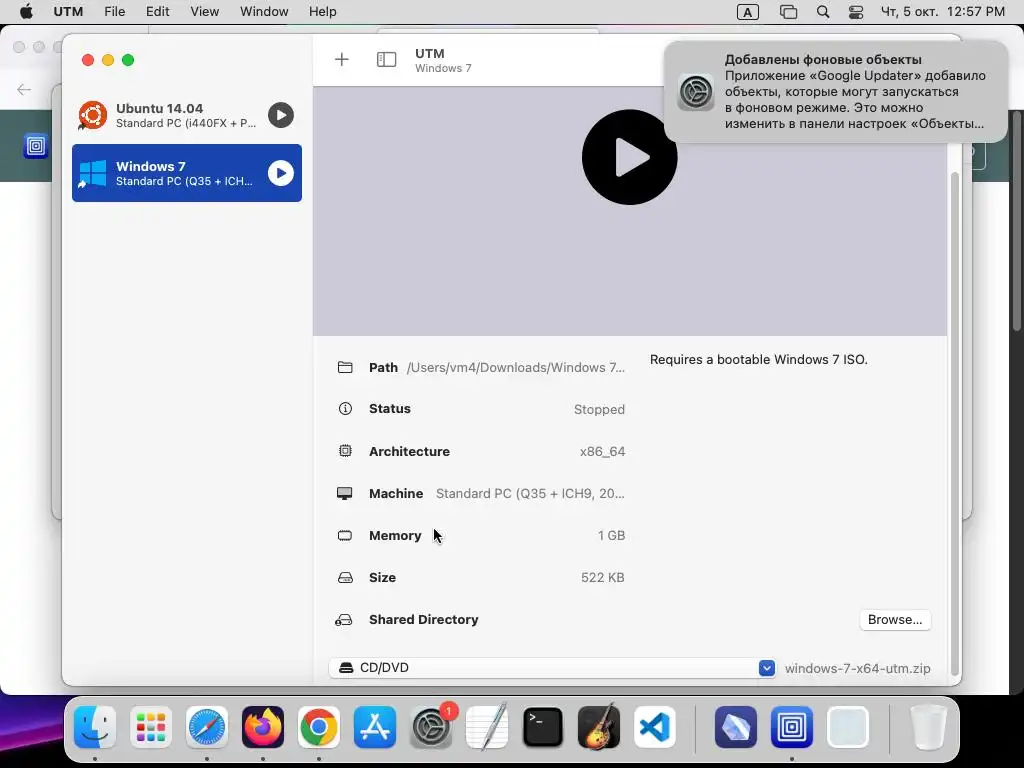The image size is (1024, 768).
Task: Click the 522 KB size value
Action: click(x=603, y=578)
